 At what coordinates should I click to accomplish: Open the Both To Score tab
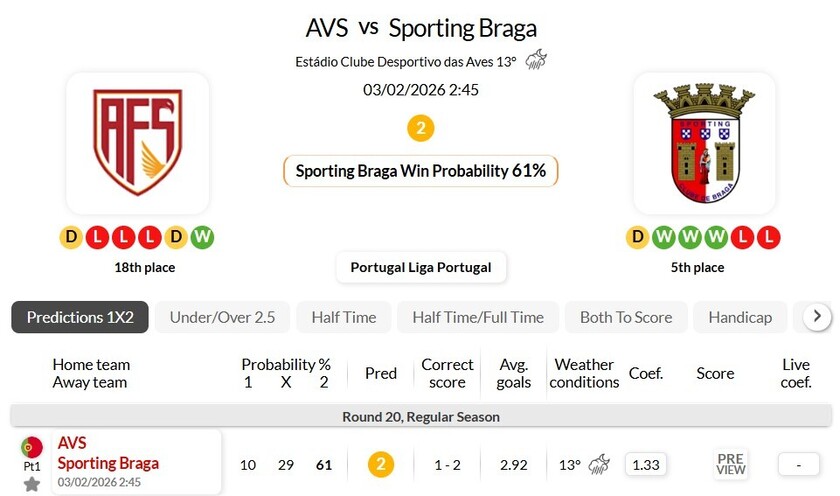[x=626, y=317]
